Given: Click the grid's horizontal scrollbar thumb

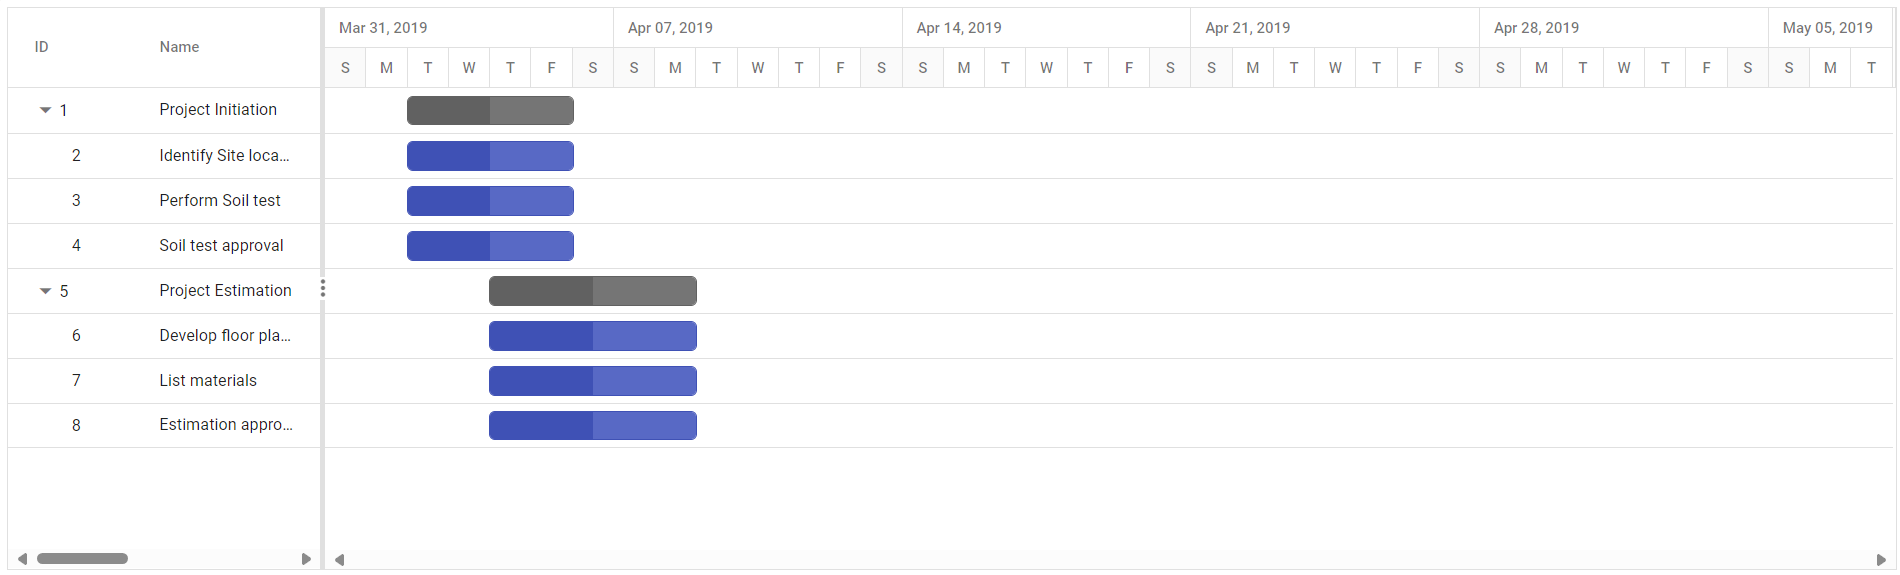Looking at the screenshot, I should (x=82, y=559).
